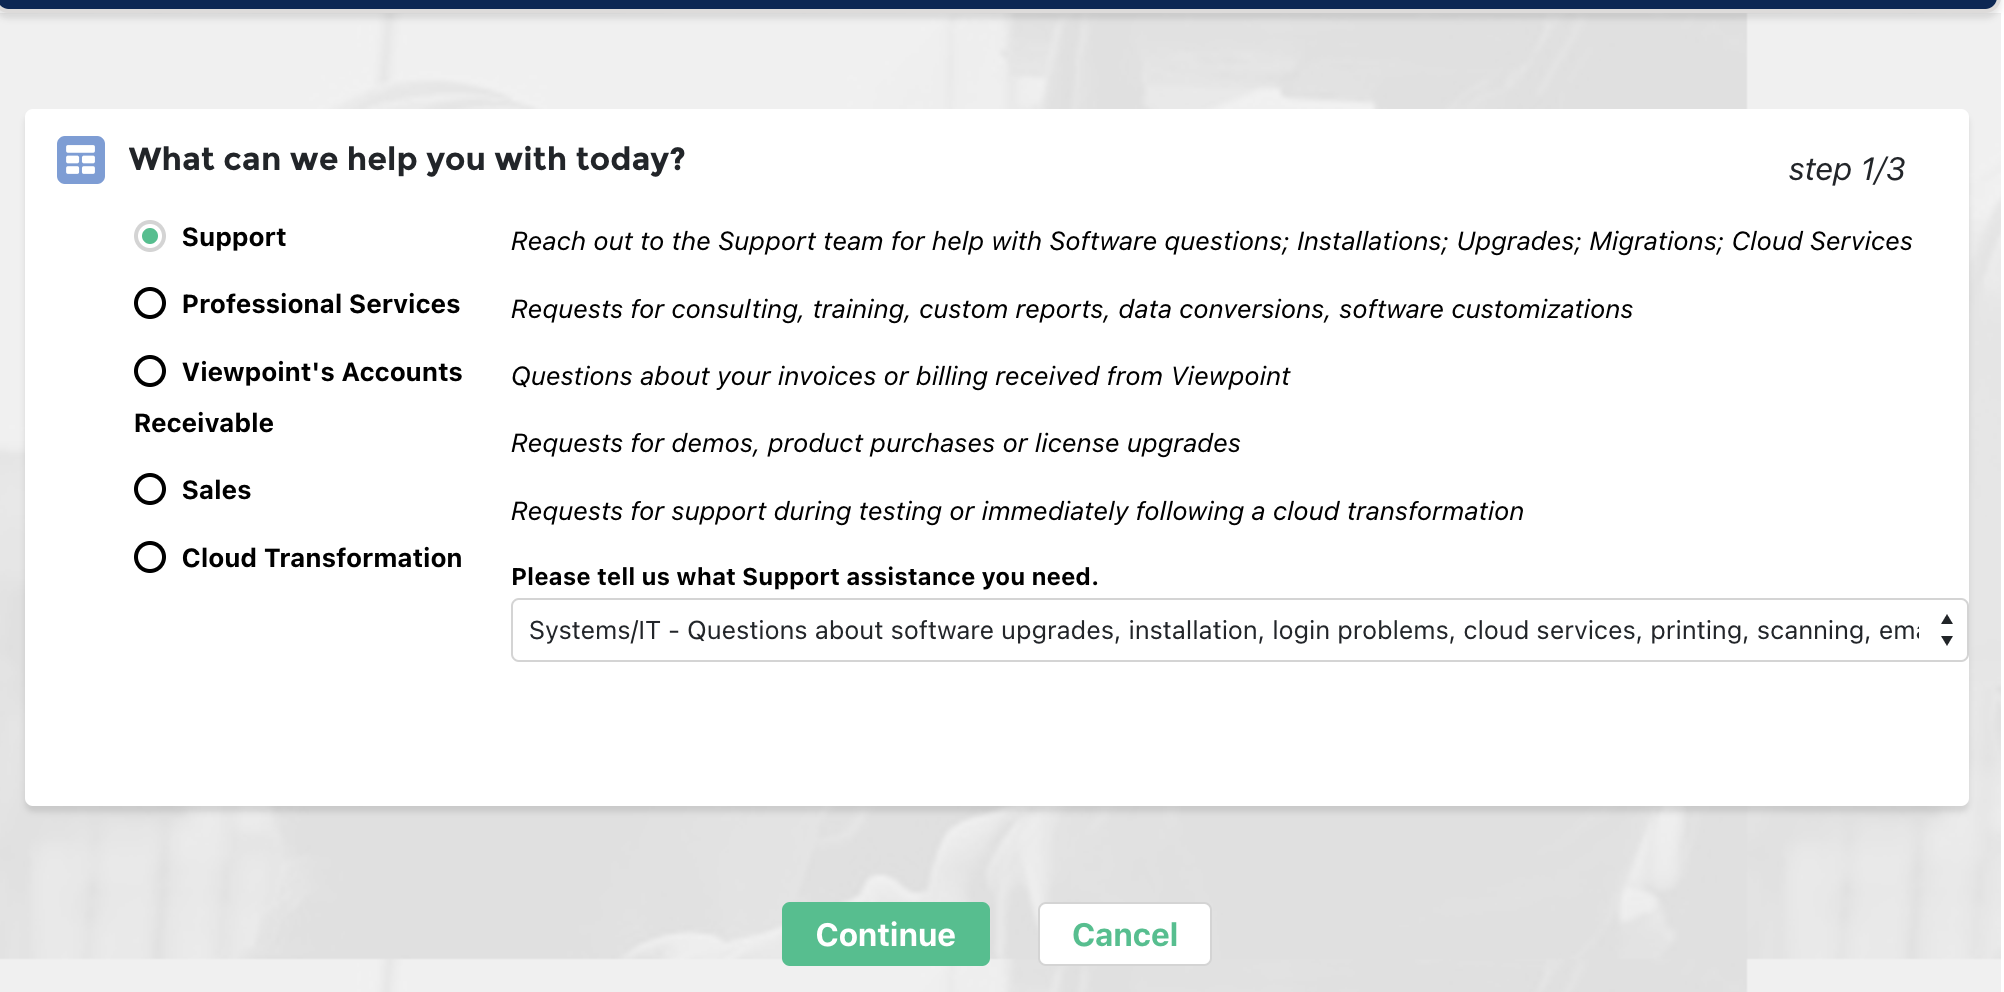Screen dimensions: 2004x992
Task: Click 'Please tell us what Support assistance' label
Action: (804, 577)
